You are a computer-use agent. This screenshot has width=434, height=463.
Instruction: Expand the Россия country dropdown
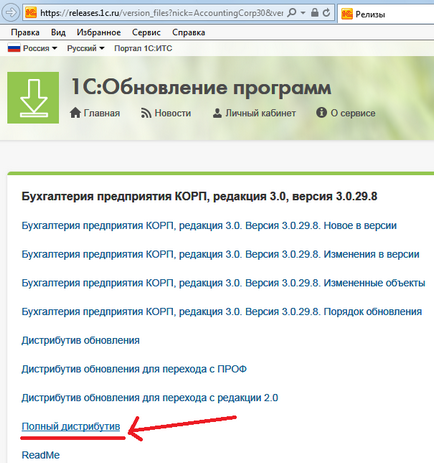click(40, 48)
